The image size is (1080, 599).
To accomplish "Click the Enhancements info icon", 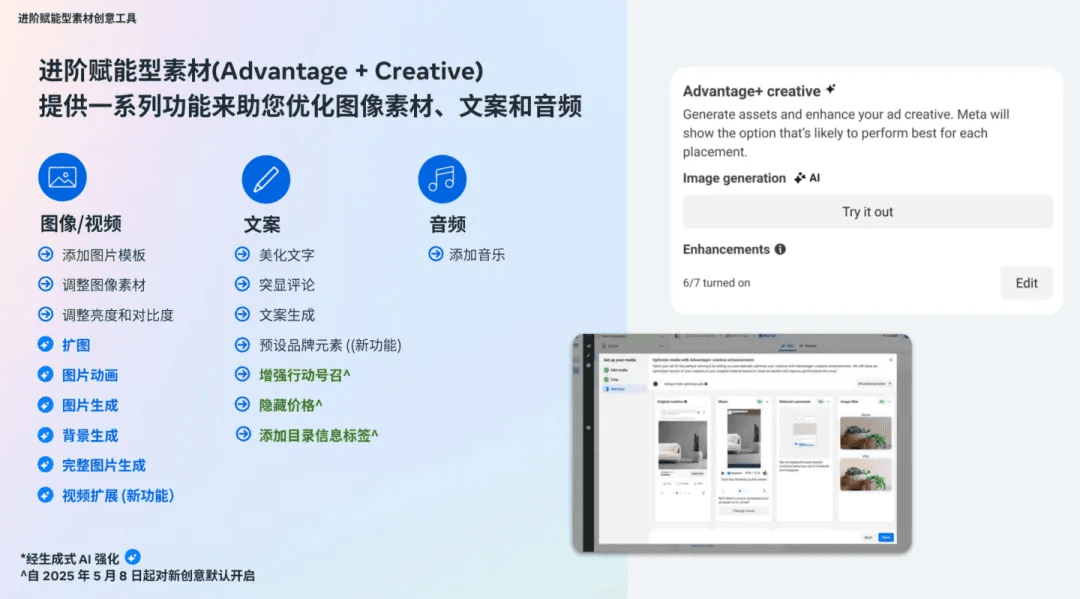I will (780, 249).
